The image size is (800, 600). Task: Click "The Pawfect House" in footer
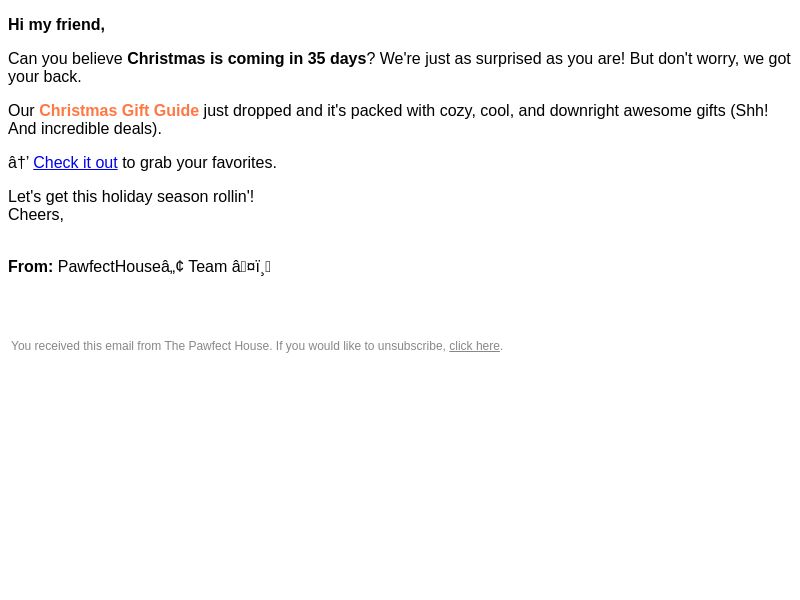(x=217, y=346)
